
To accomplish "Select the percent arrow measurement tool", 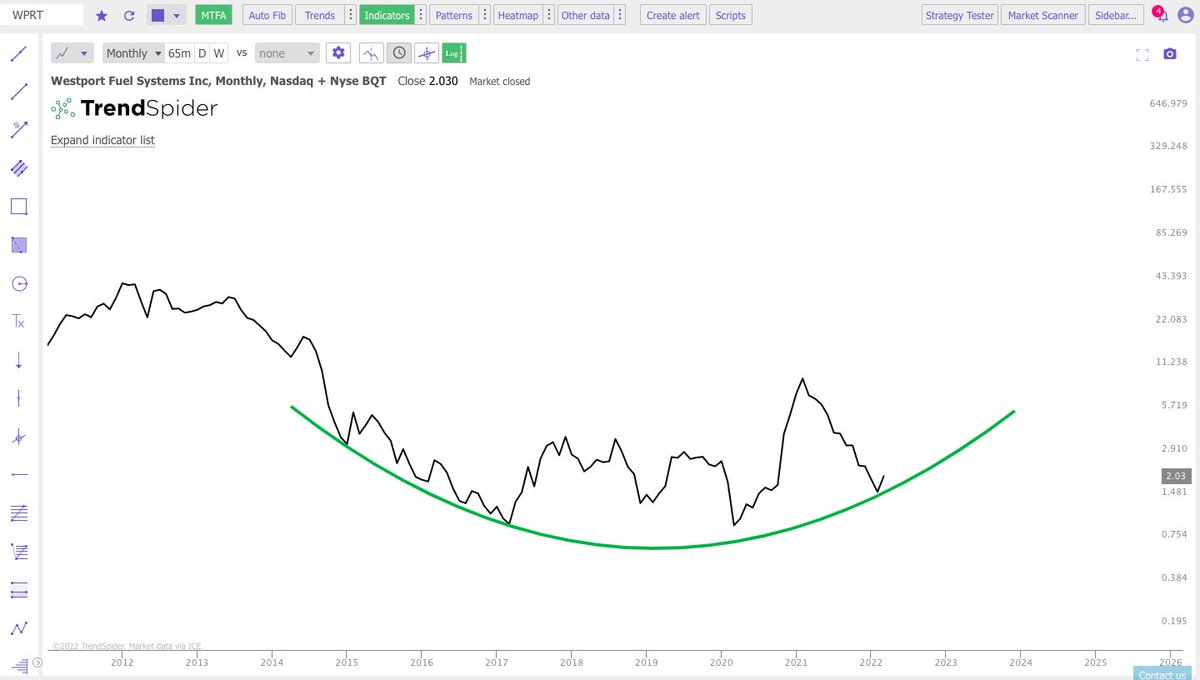I will (x=18, y=130).
